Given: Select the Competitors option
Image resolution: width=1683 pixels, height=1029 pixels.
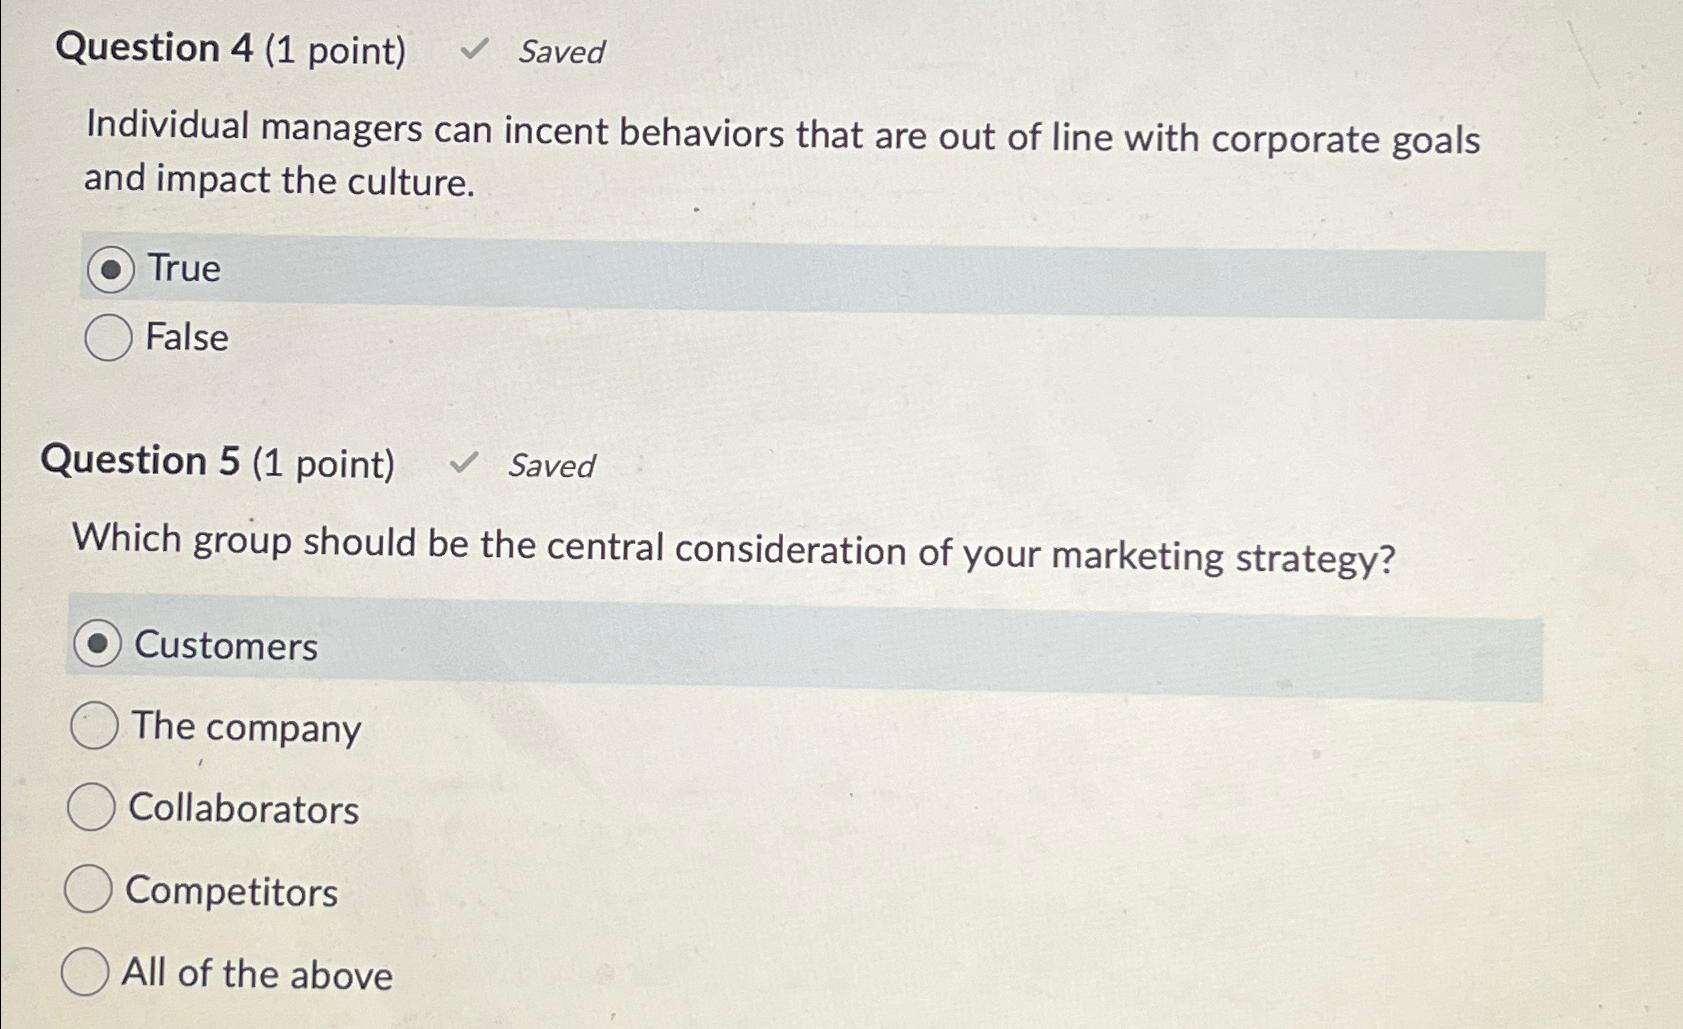Looking at the screenshot, I should (x=90, y=891).
